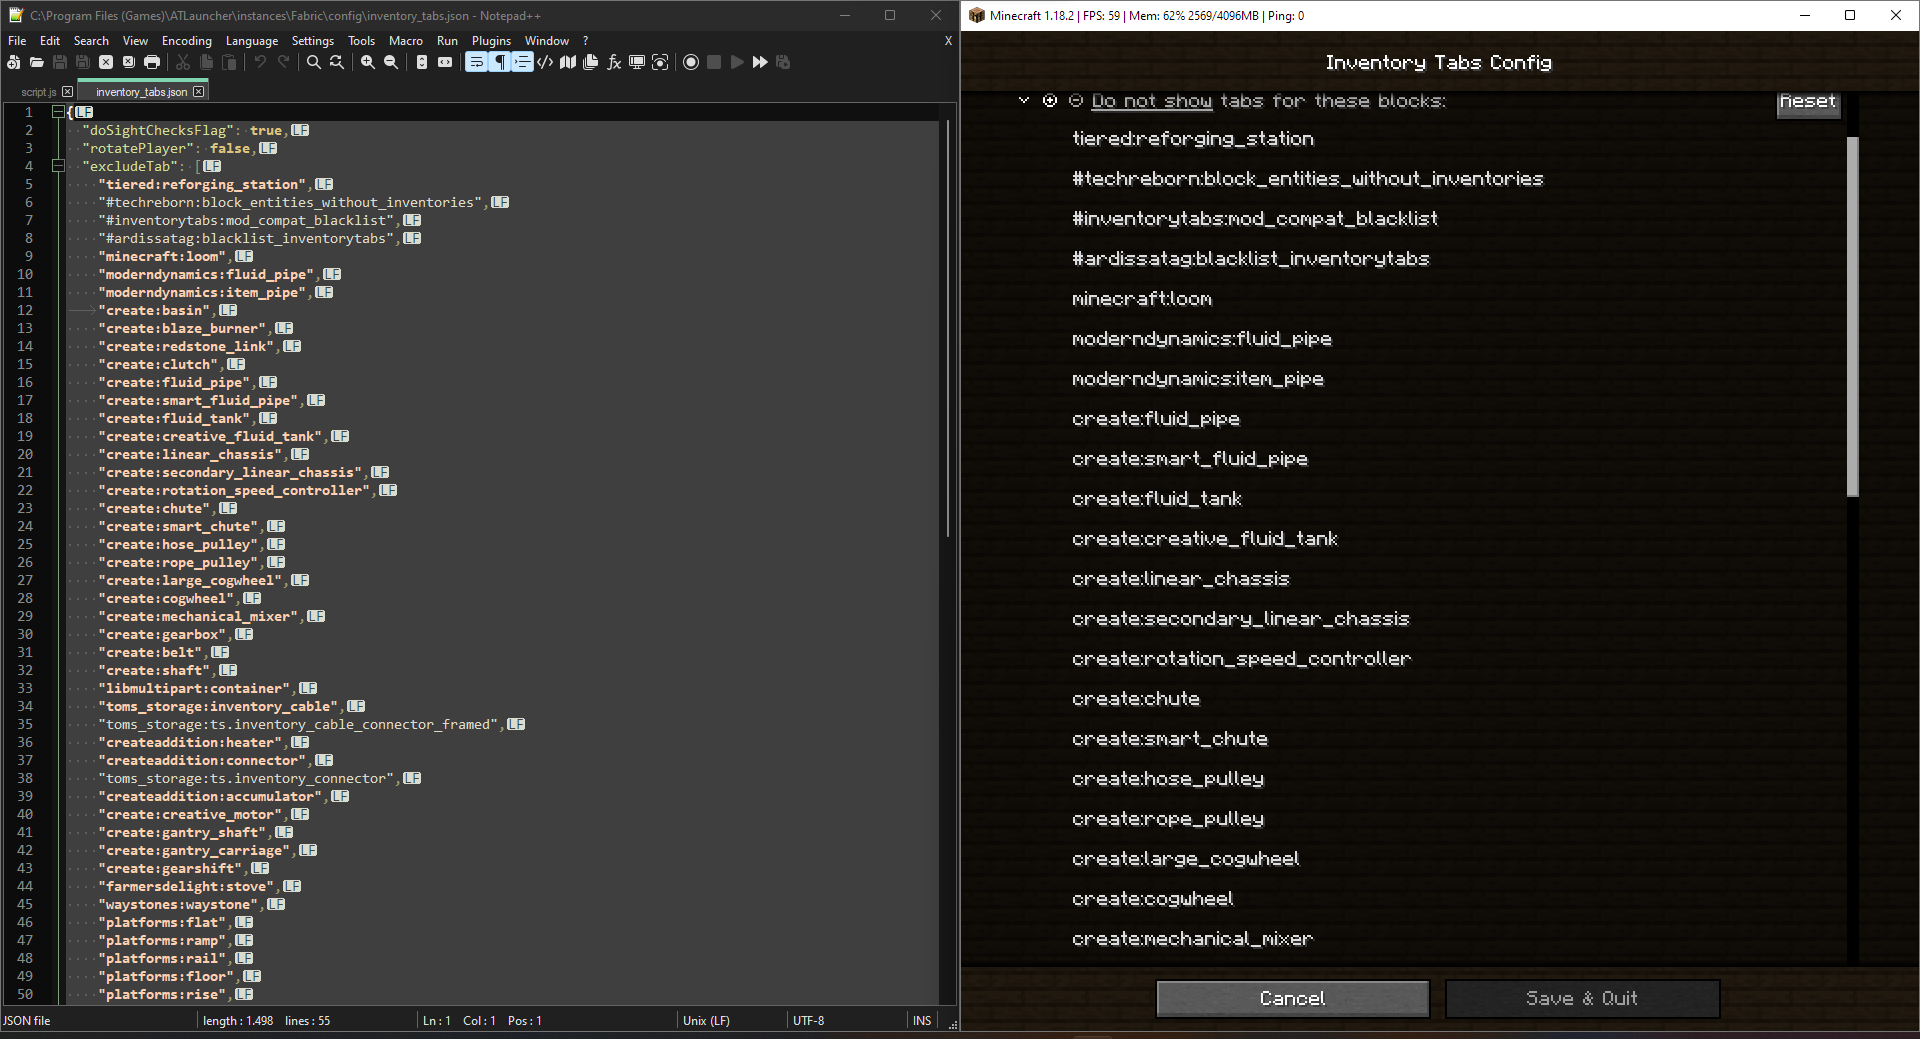Viewport: 1920px width, 1039px height.
Task: Click the Cancel button
Action: click(1293, 998)
